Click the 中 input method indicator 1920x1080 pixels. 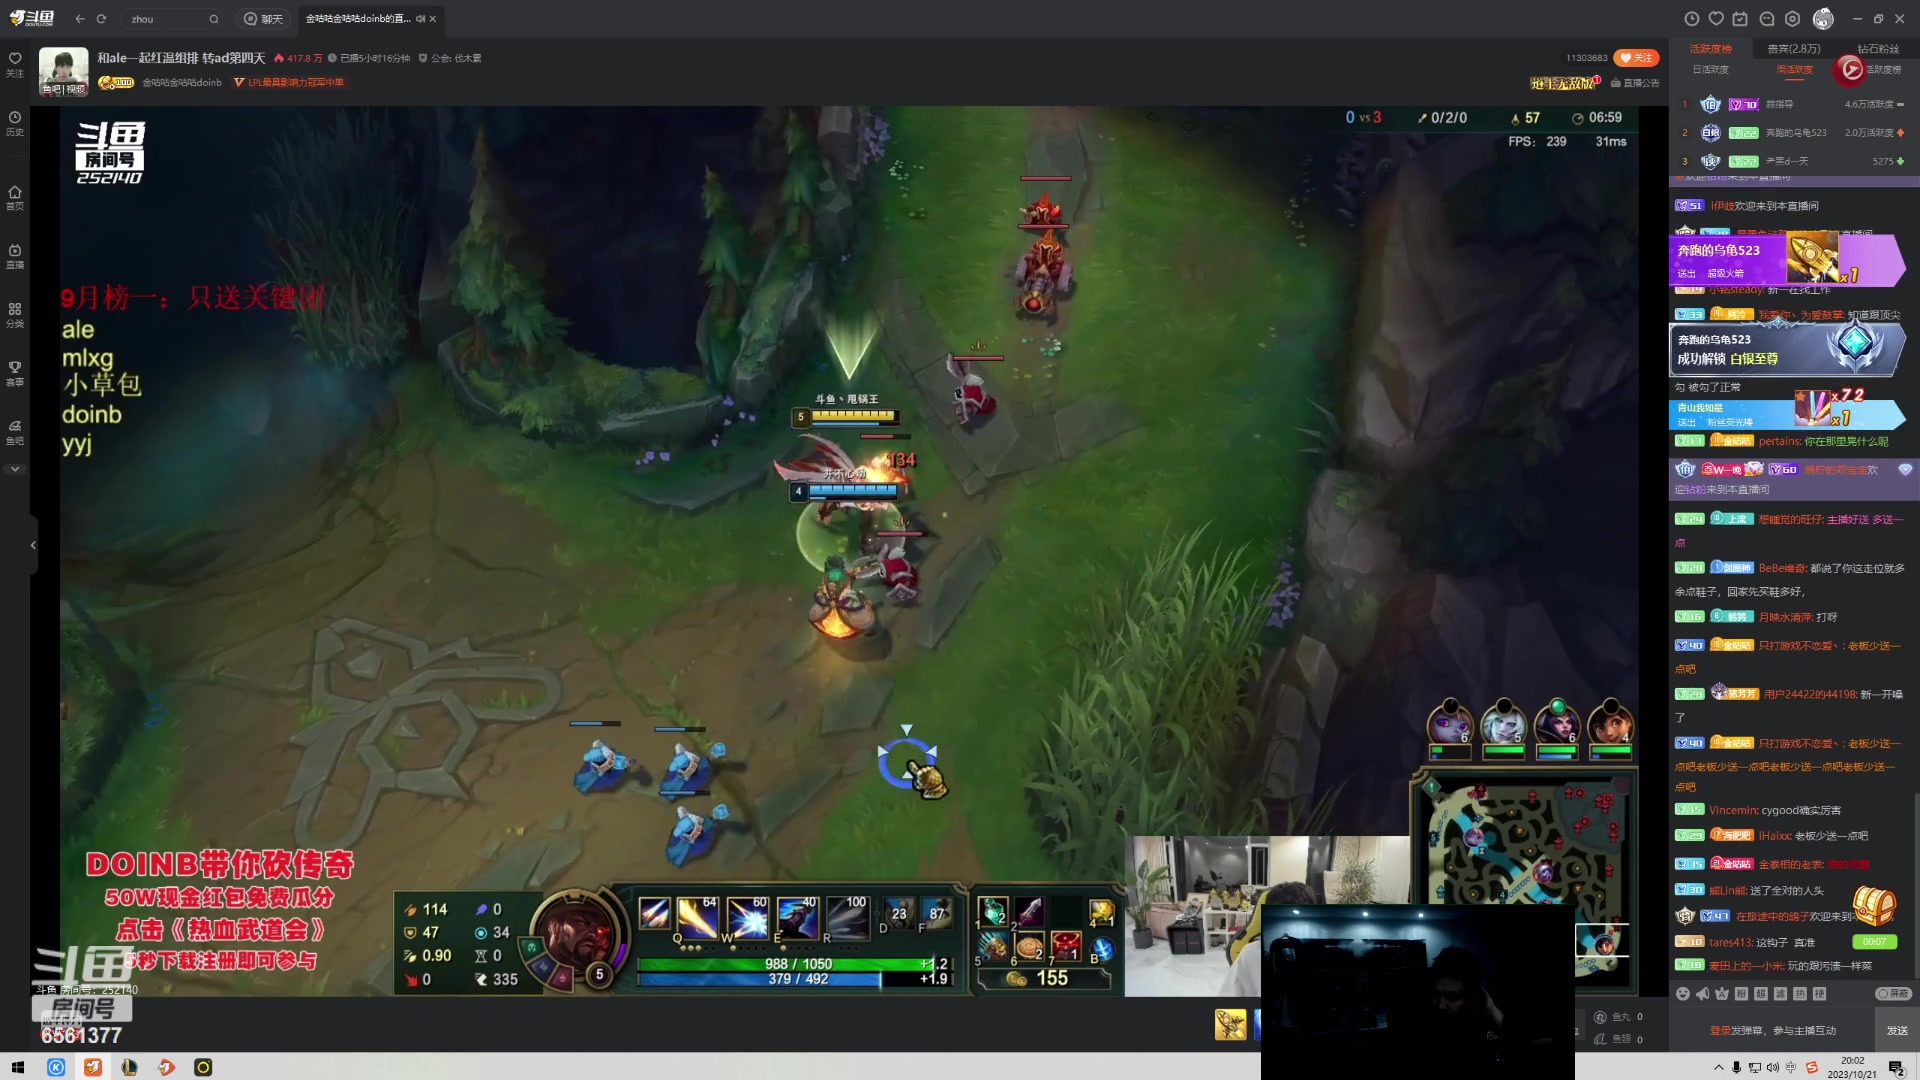(x=1790, y=1067)
